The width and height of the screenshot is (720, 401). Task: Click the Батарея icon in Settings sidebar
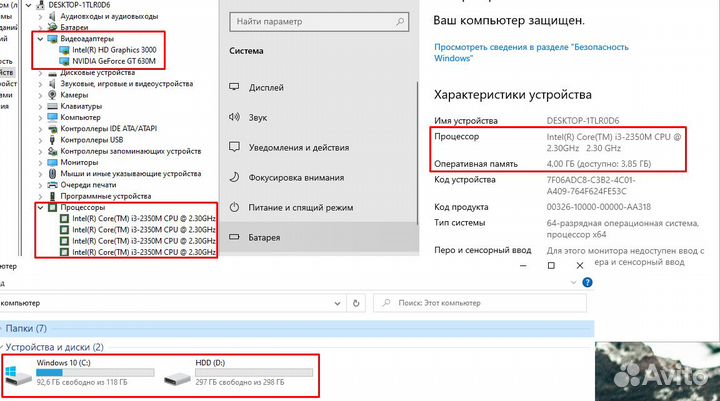point(234,237)
